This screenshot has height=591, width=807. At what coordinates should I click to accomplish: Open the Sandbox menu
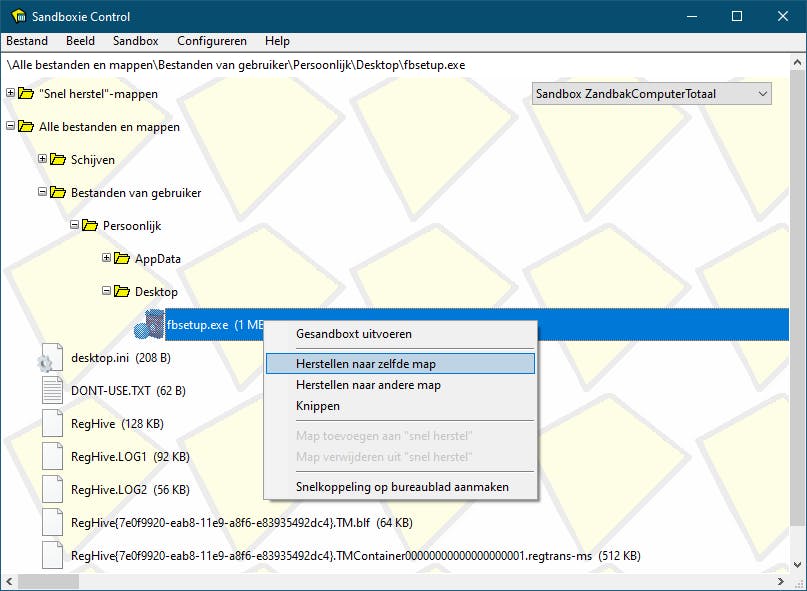coord(135,41)
